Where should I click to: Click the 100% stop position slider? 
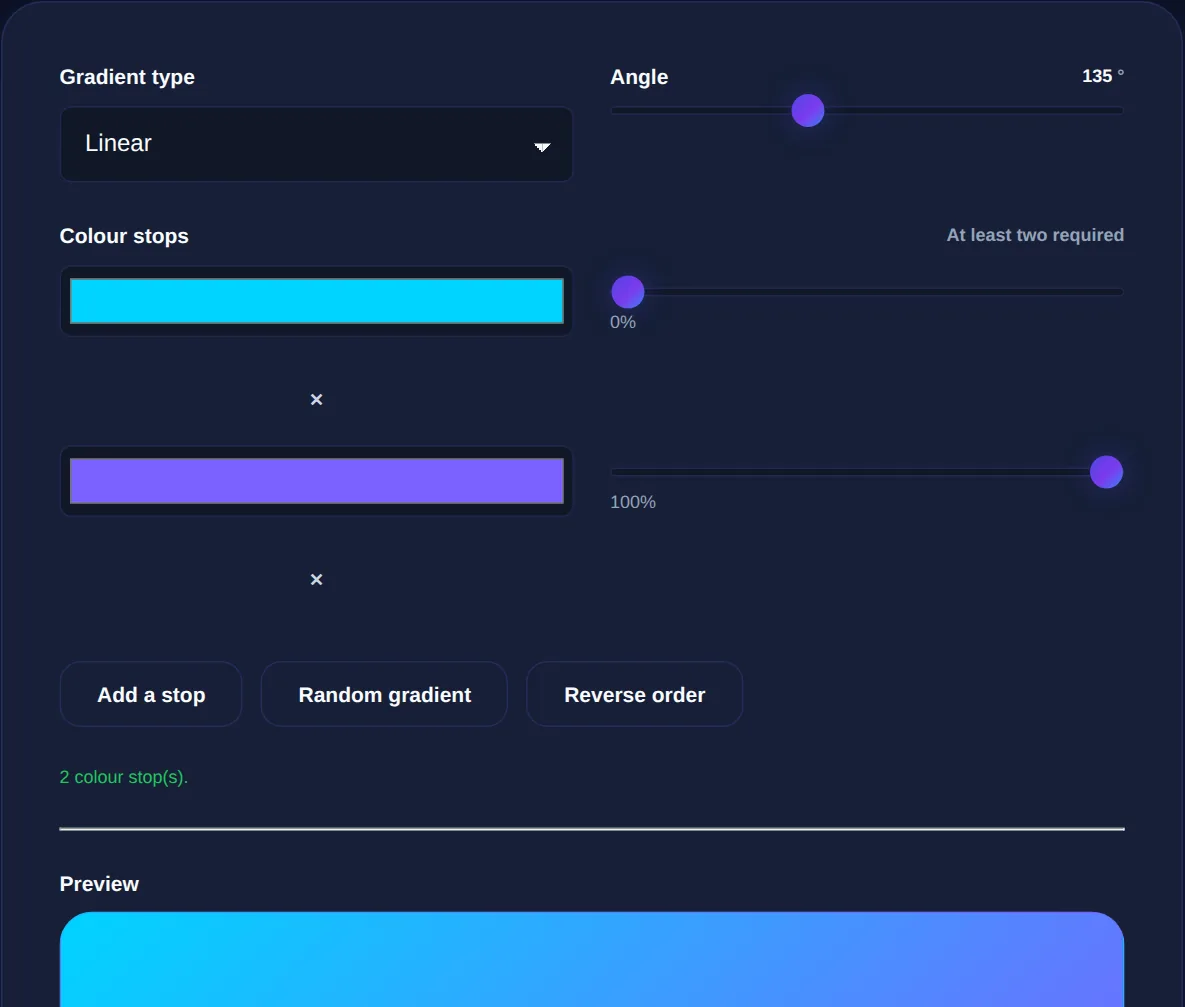[x=867, y=472]
